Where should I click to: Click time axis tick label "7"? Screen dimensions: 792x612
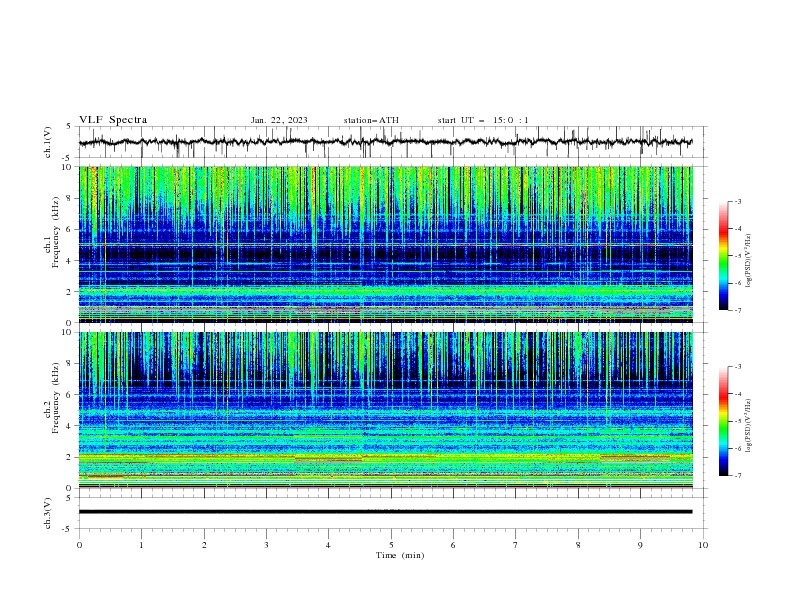pyautogui.click(x=516, y=545)
